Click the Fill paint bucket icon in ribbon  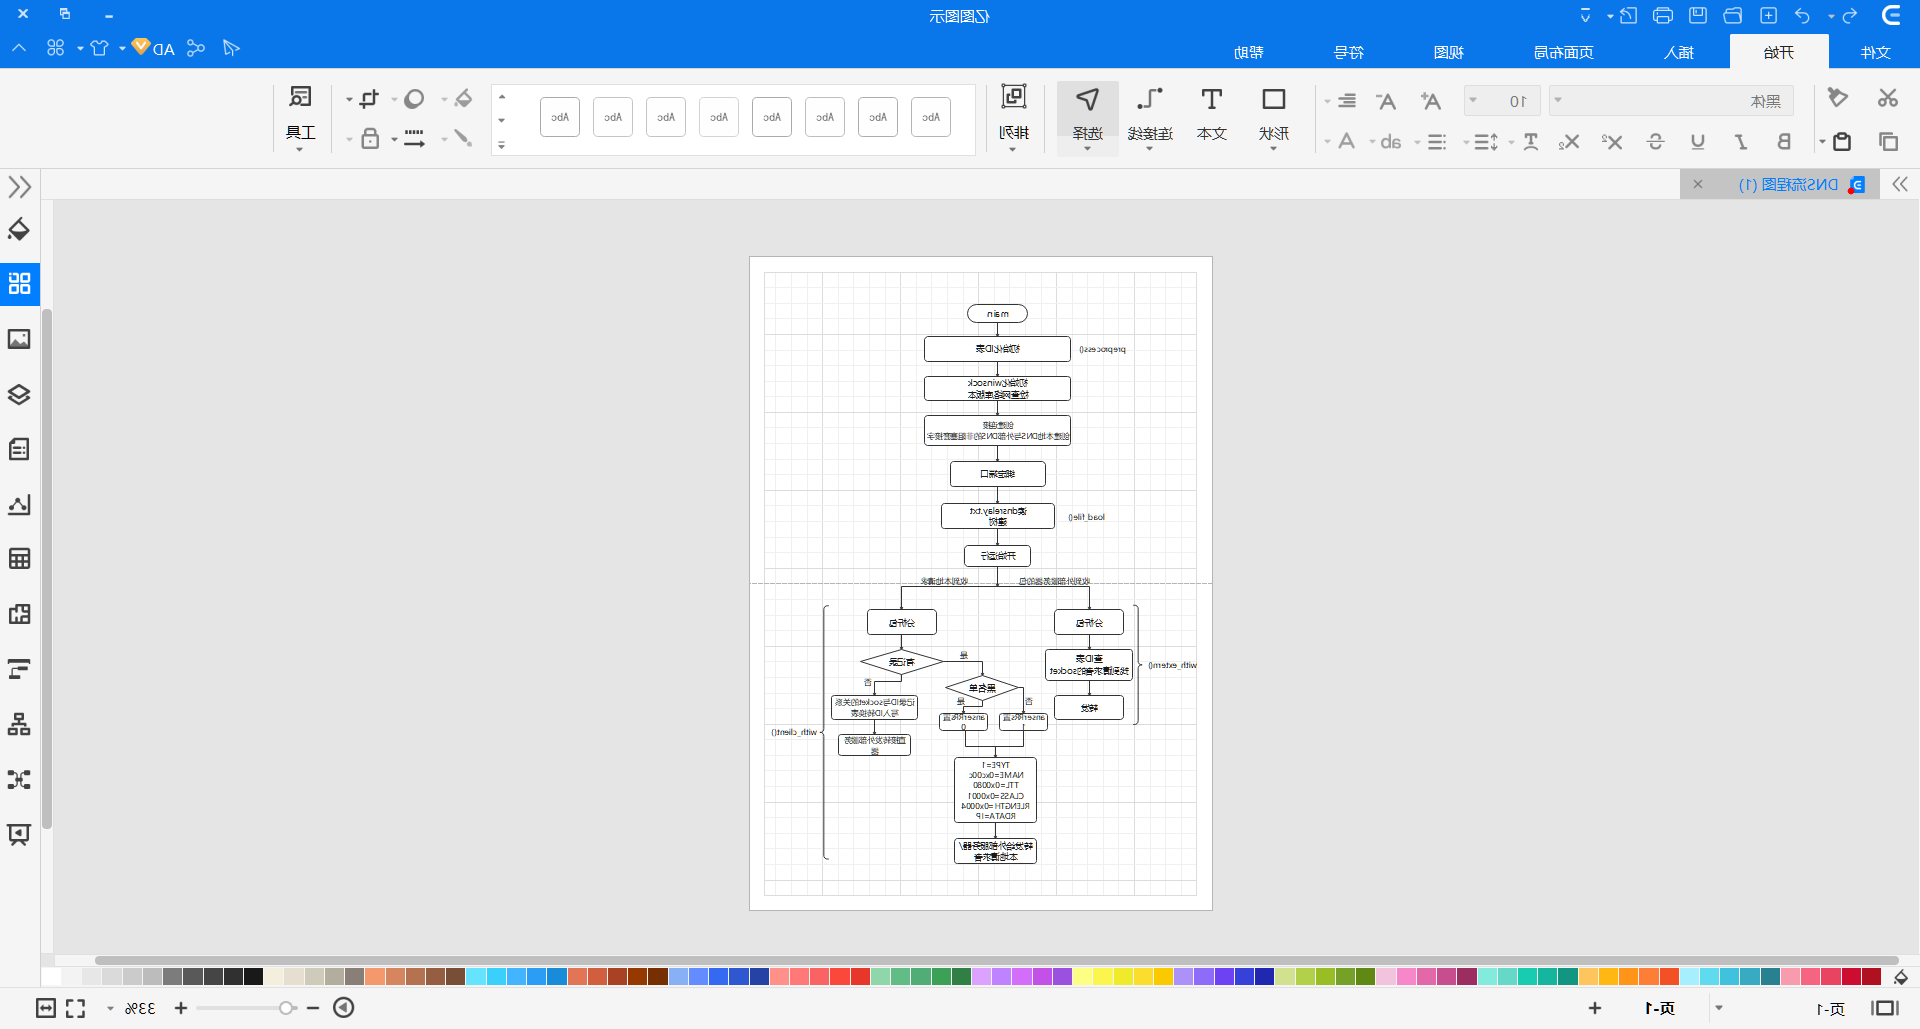[463, 98]
